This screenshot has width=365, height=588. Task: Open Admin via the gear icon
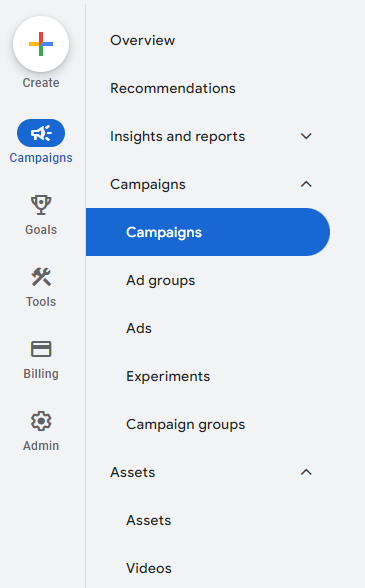pyautogui.click(x=41, y=421)
